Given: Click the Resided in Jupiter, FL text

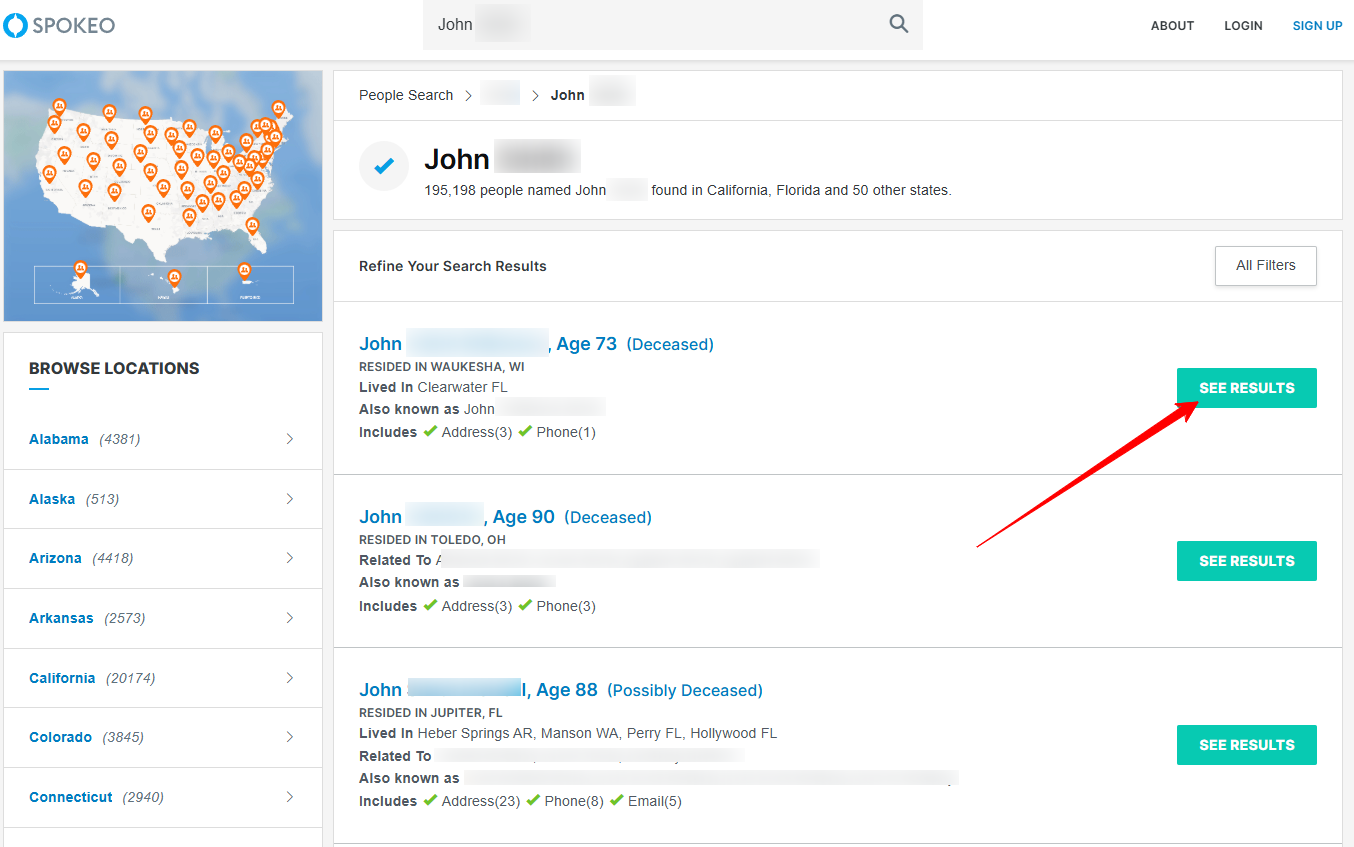Looking at the screenshot, I should coord(431,713).
